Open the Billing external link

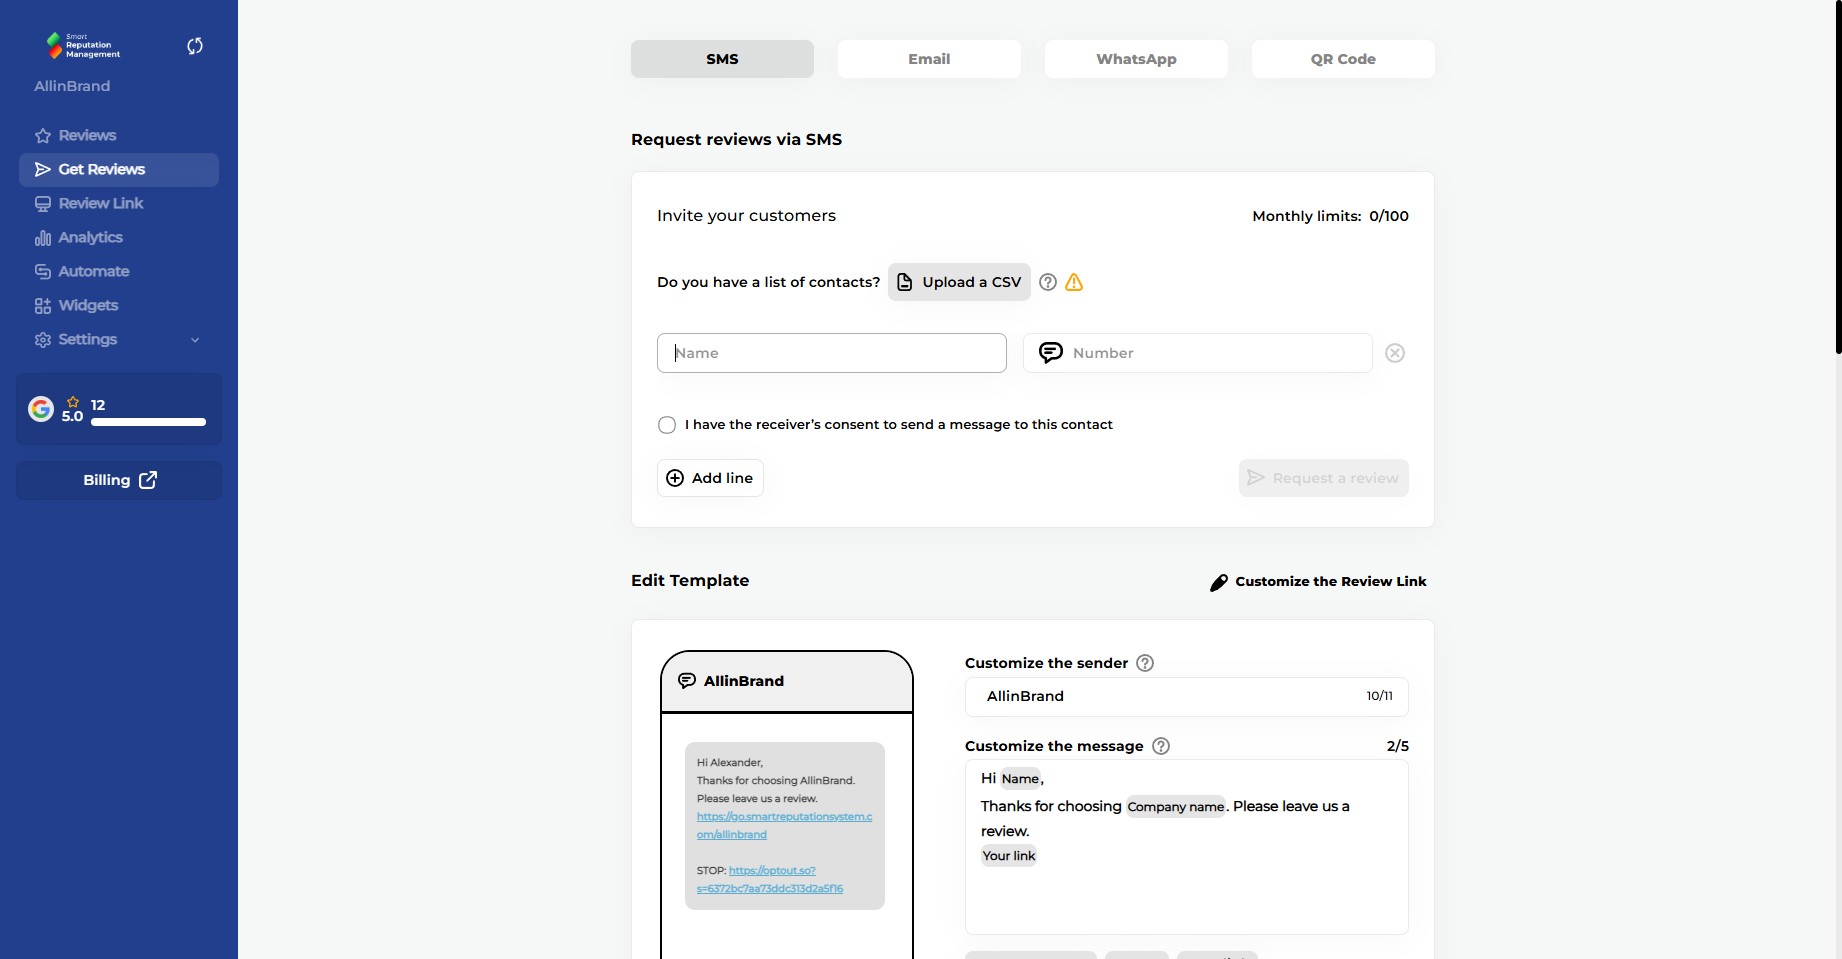click(119, 480)
